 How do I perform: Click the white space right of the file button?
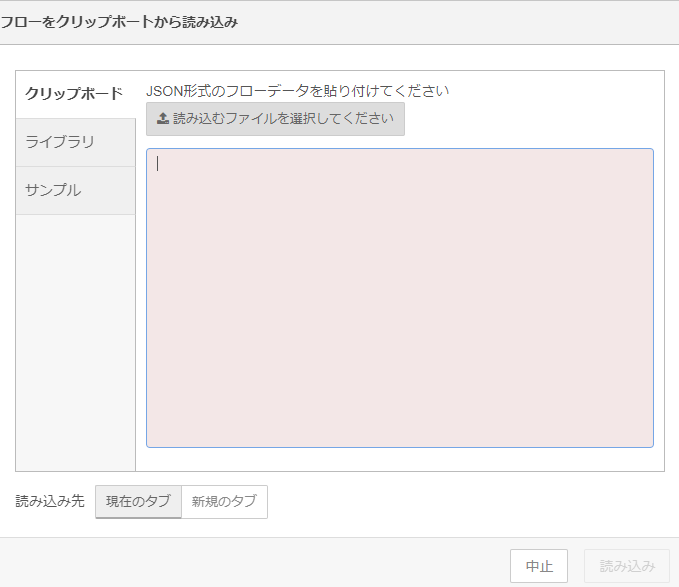click(530, 119)
